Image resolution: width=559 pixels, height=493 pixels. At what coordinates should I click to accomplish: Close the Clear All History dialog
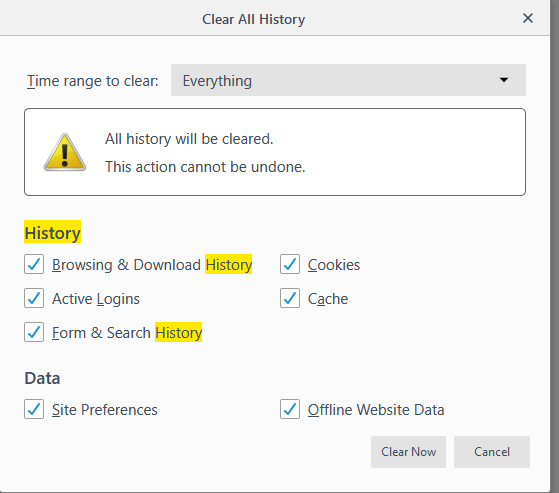click(x=528, y=18)
